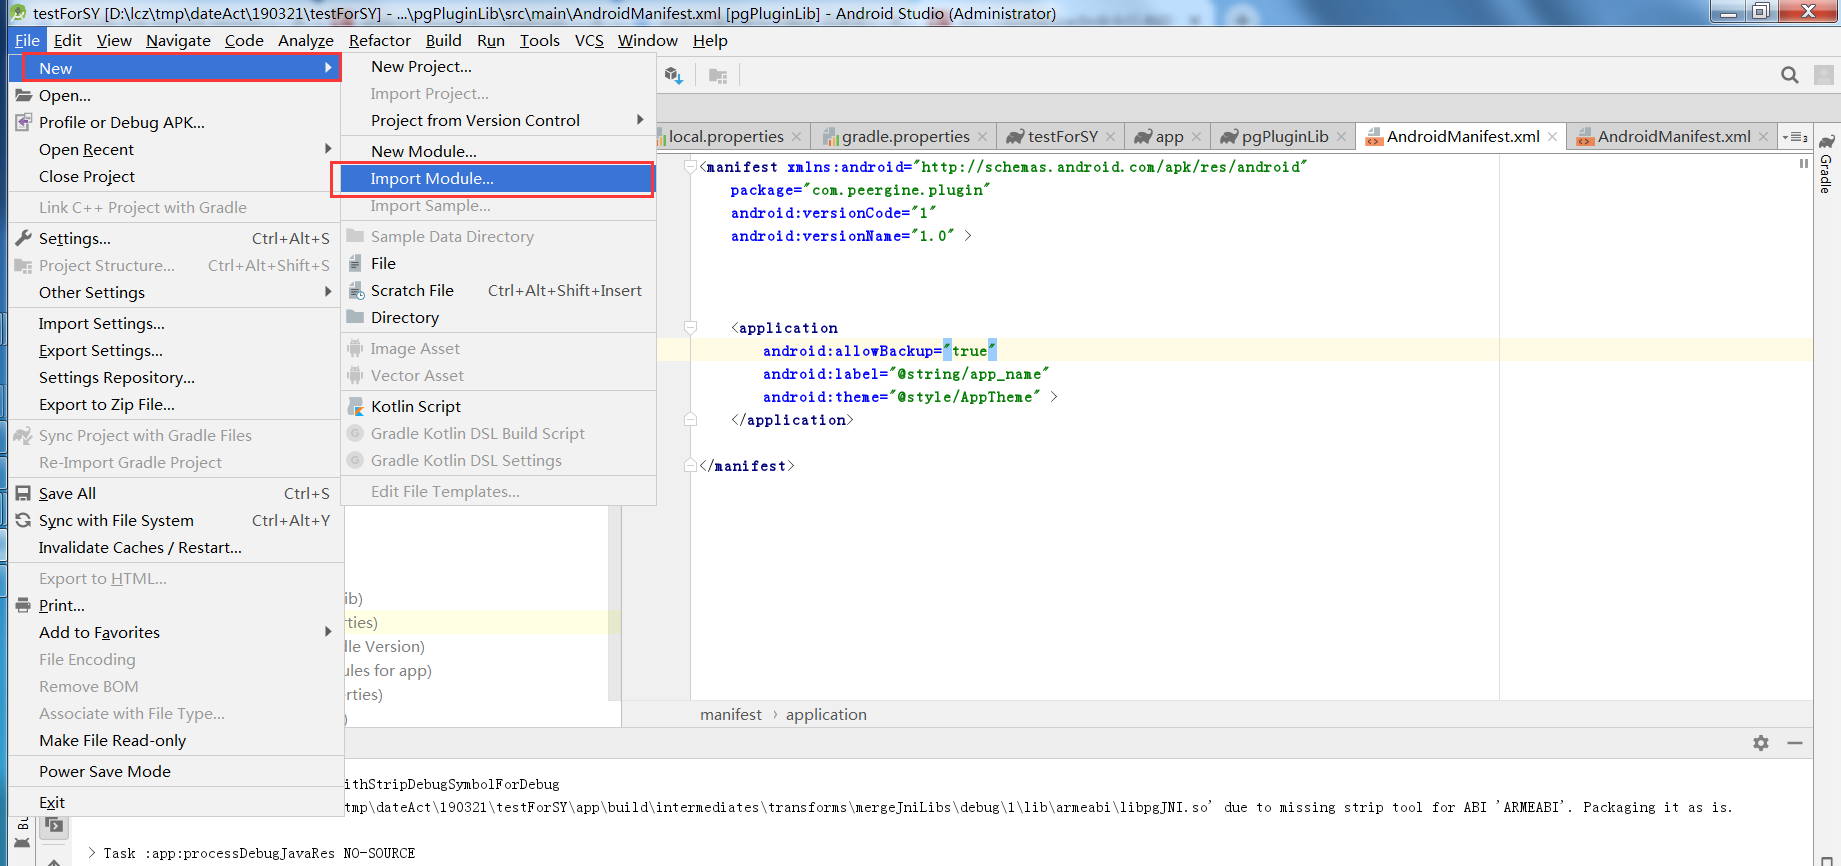The width and height of the screenshot is (1841, 866).
Task: Switch to the pgPluginLib tab
Action: coord(1284,136)
